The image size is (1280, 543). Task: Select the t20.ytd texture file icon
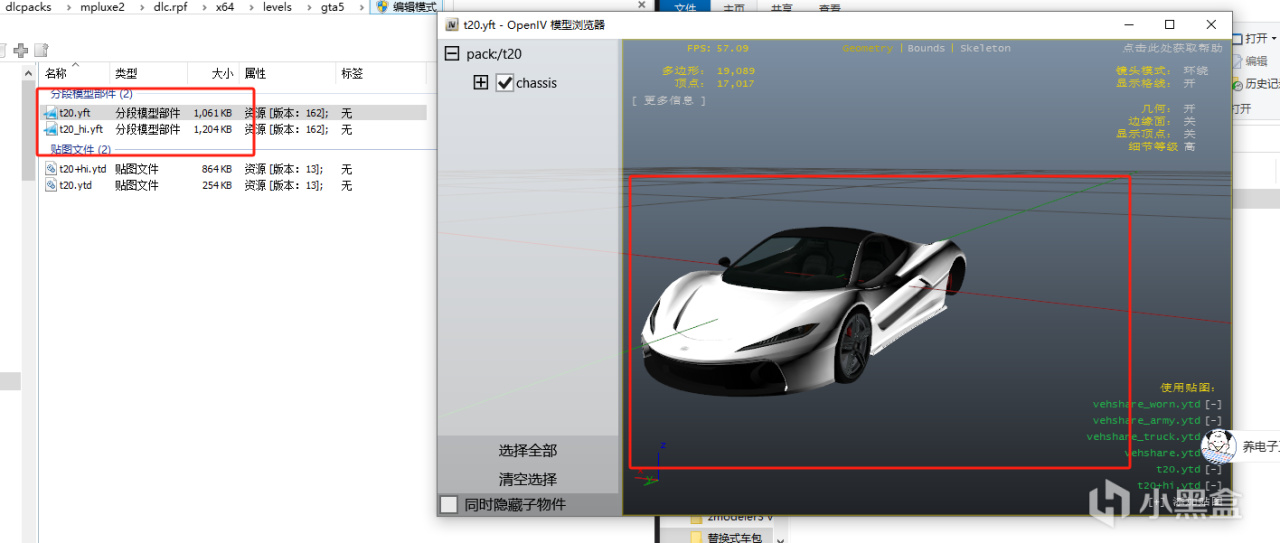50,186
